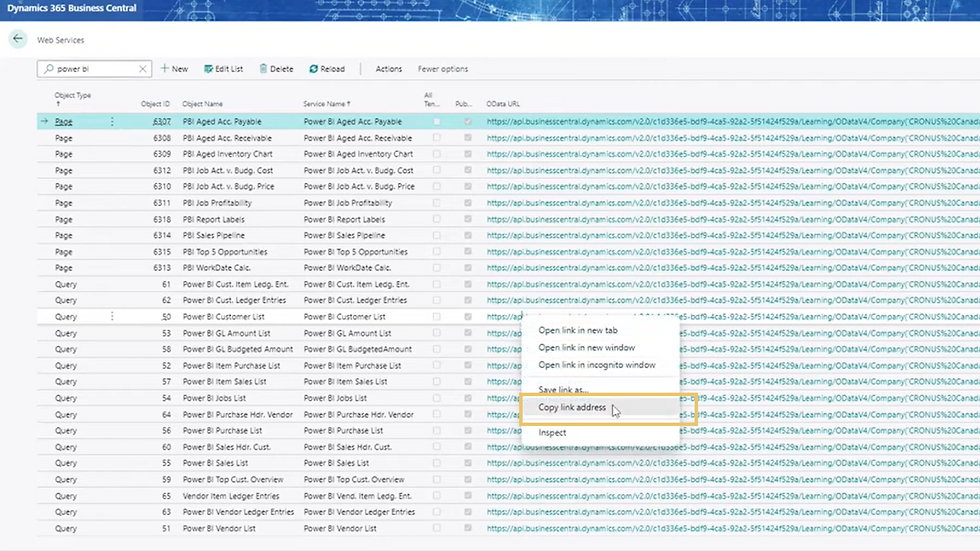Image resolution: width=980 pixels, height=551 pixels.
Task: Choose Open link in new tab
Action: pyautogui.click(x=578, y=330)
